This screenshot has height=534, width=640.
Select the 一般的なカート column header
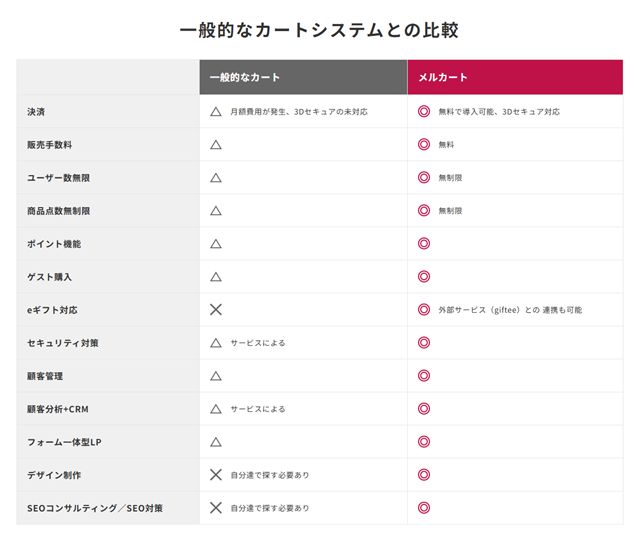pos(245,77)
